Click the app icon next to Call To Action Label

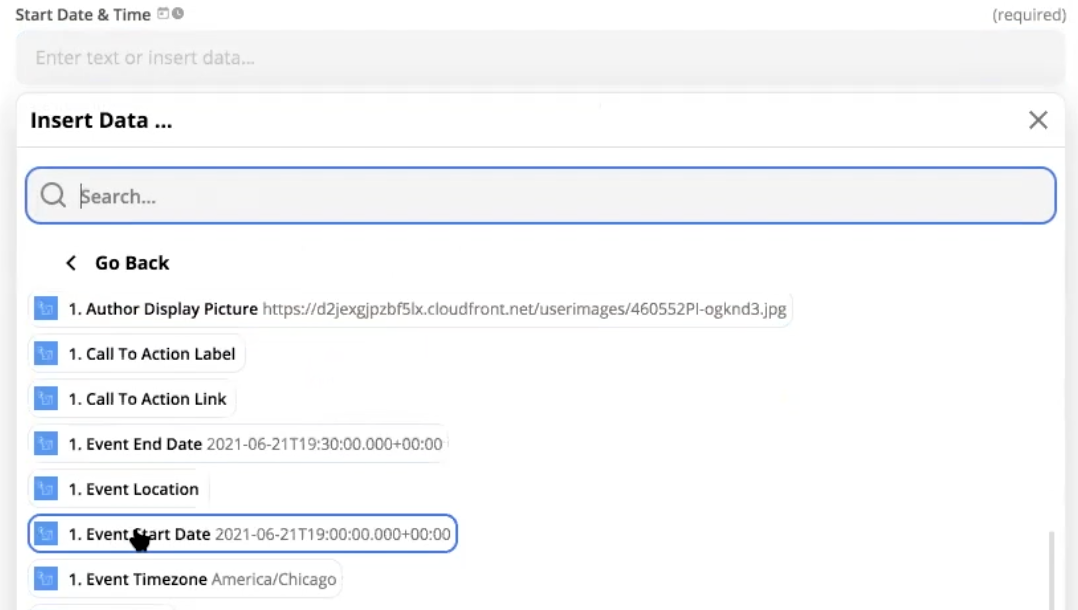click(45, 353)
